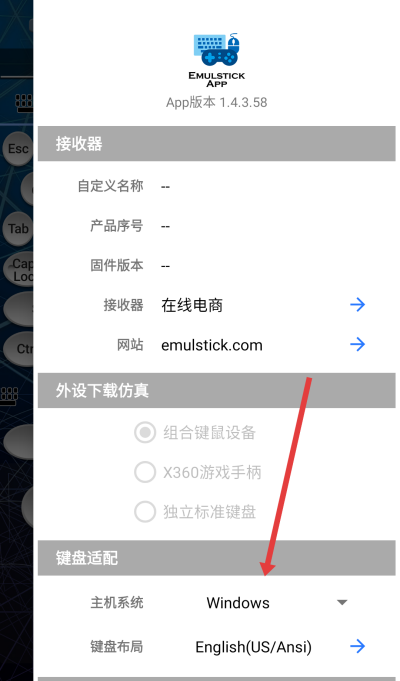This screenshot has width=400, height=681.
Task: Open keyboard layout selection arrow
Action: (357, 647)
